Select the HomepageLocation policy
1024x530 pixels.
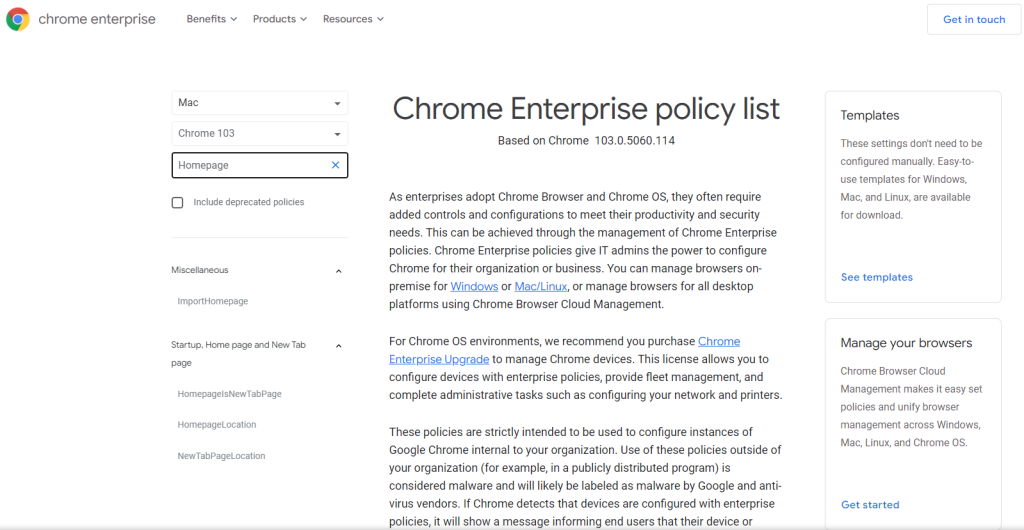[217, 425]
